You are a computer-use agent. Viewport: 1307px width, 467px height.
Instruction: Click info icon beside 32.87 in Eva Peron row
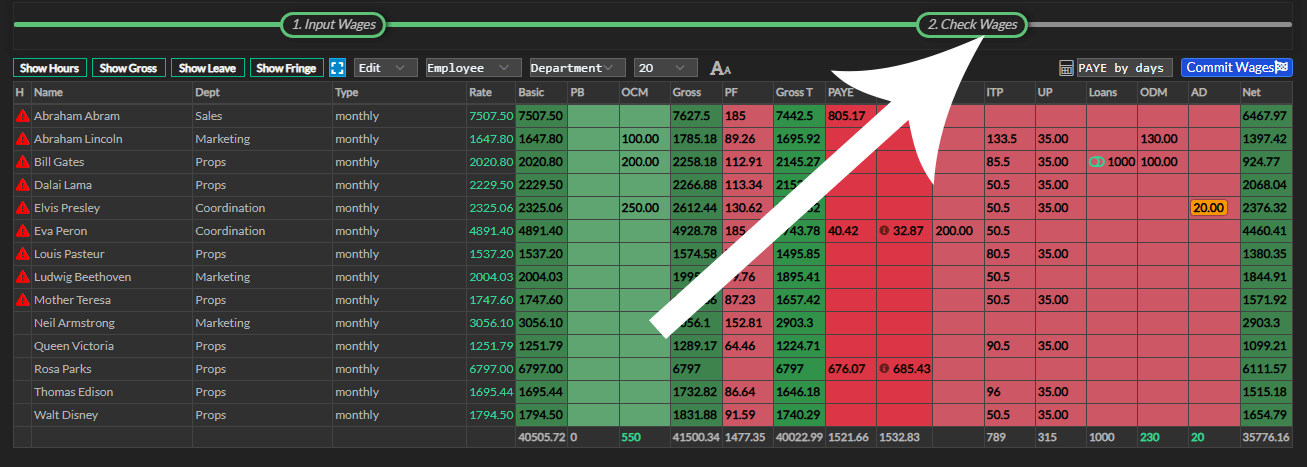pos(884,231)
